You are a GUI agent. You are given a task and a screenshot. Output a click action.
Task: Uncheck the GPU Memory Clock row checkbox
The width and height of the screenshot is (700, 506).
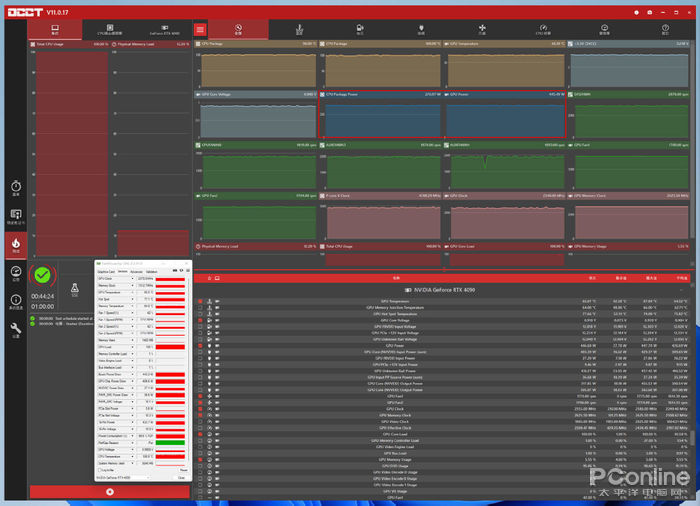click(x=200, y=415)
